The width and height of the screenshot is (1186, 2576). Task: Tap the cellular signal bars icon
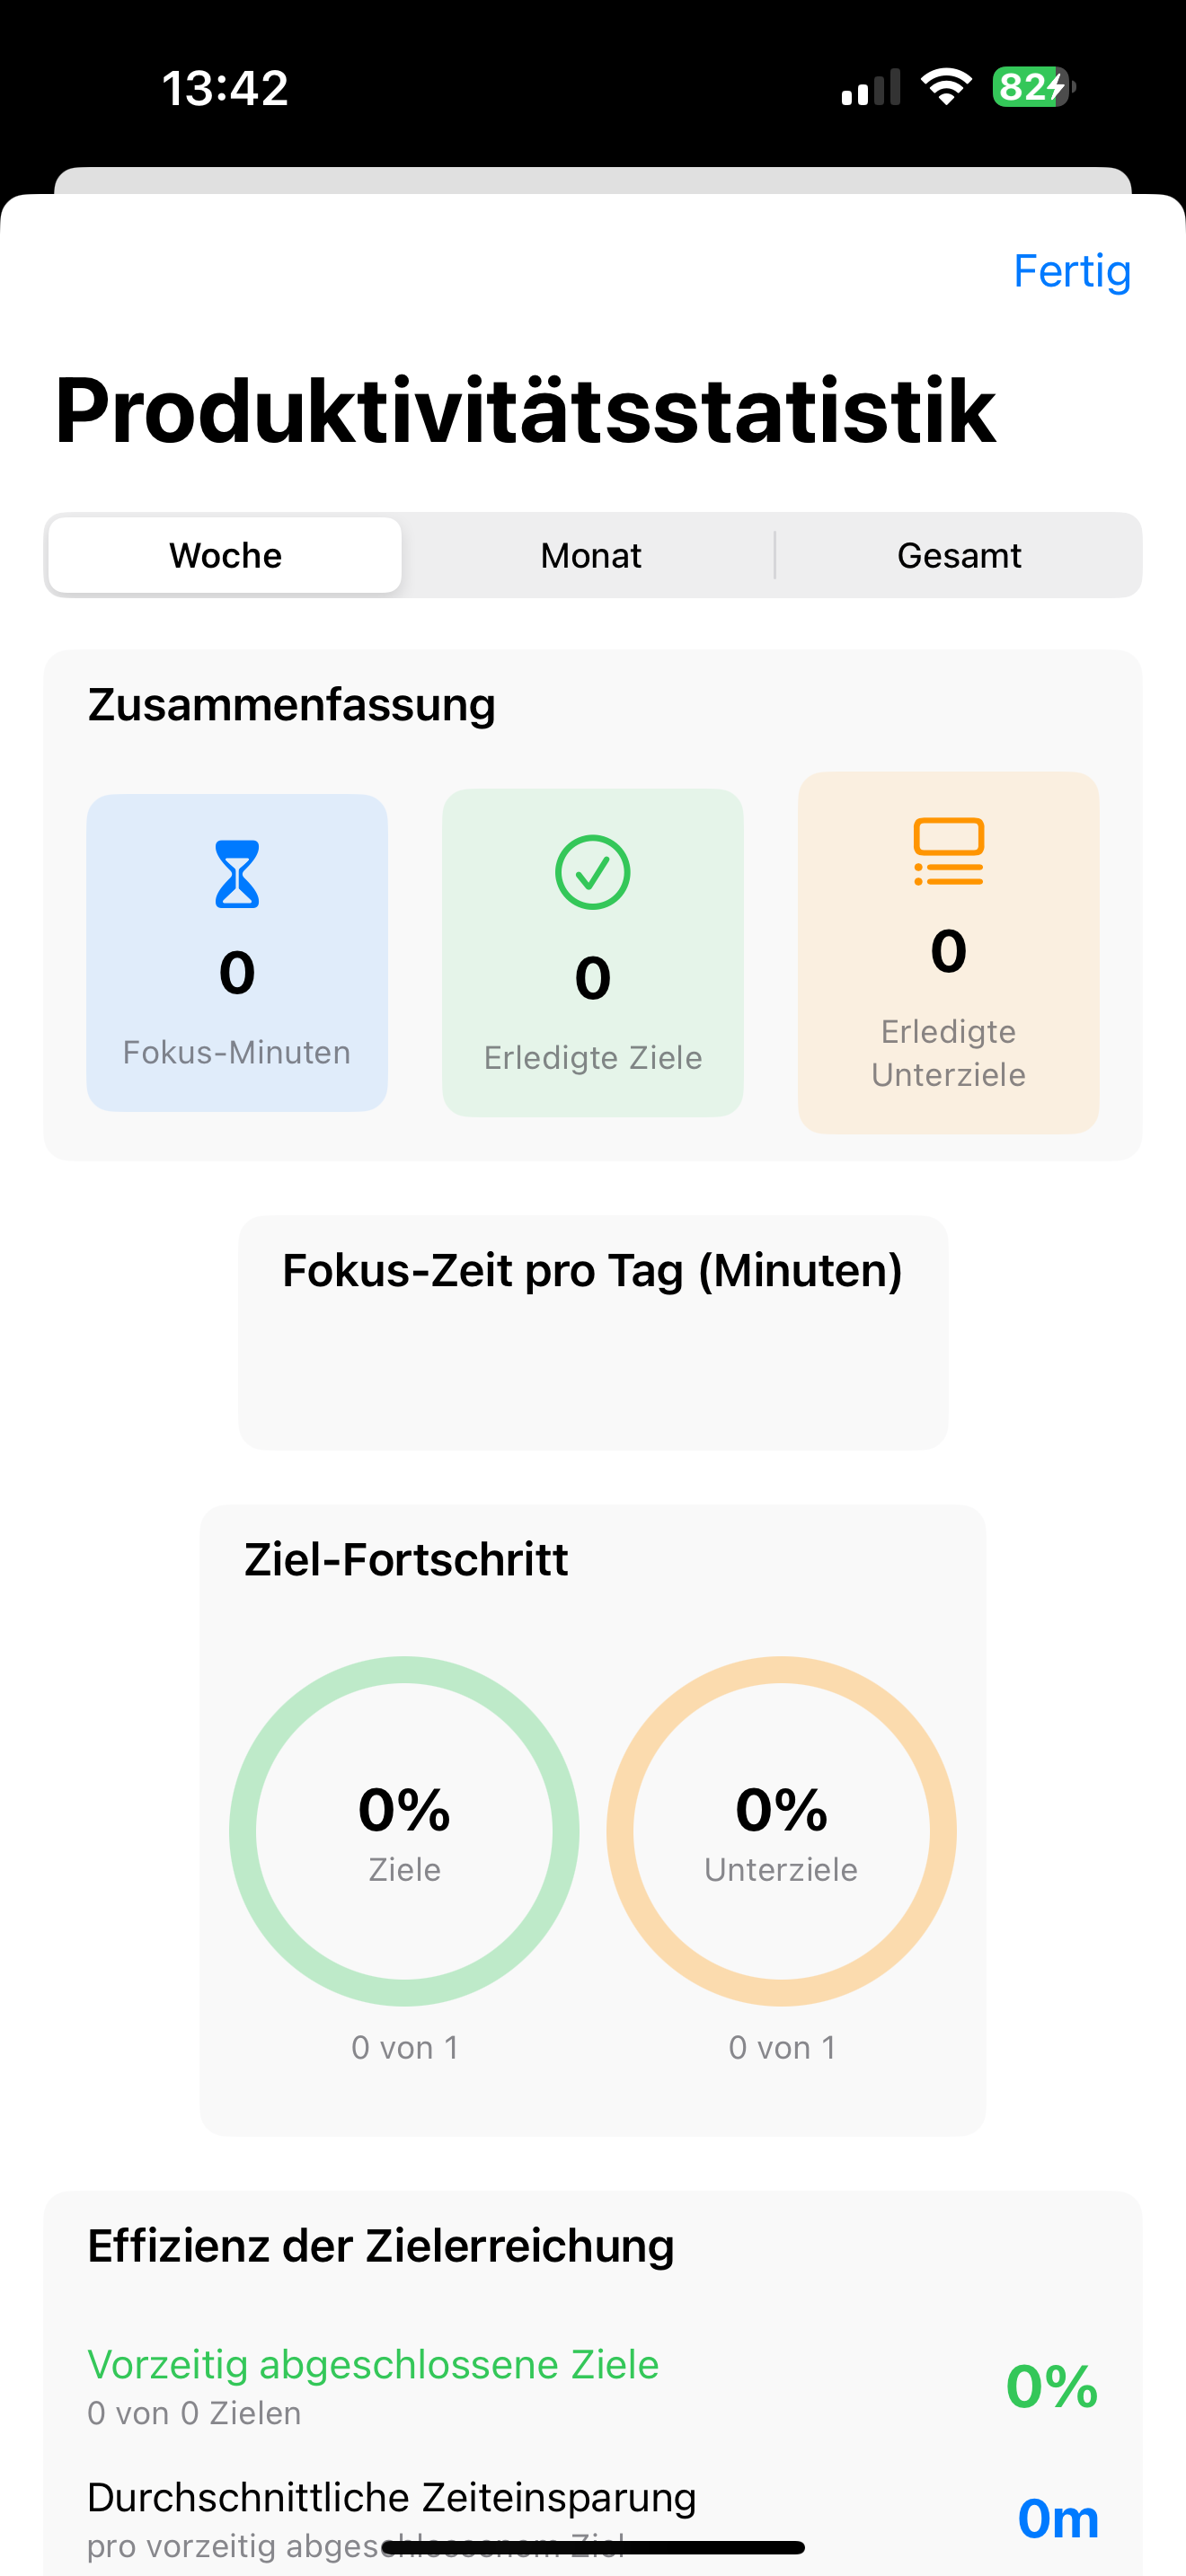coord(870,88)
